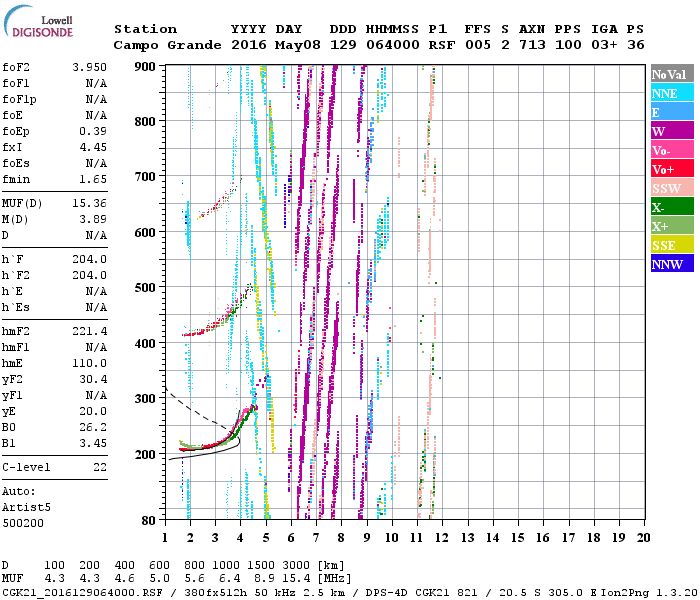Click the yF2 value 30.4

(93, 379)
